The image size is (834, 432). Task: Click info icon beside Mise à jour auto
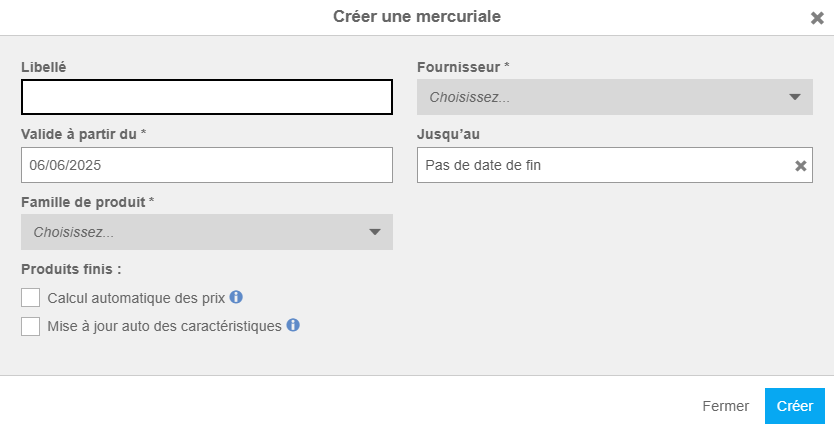click(293, 325)
